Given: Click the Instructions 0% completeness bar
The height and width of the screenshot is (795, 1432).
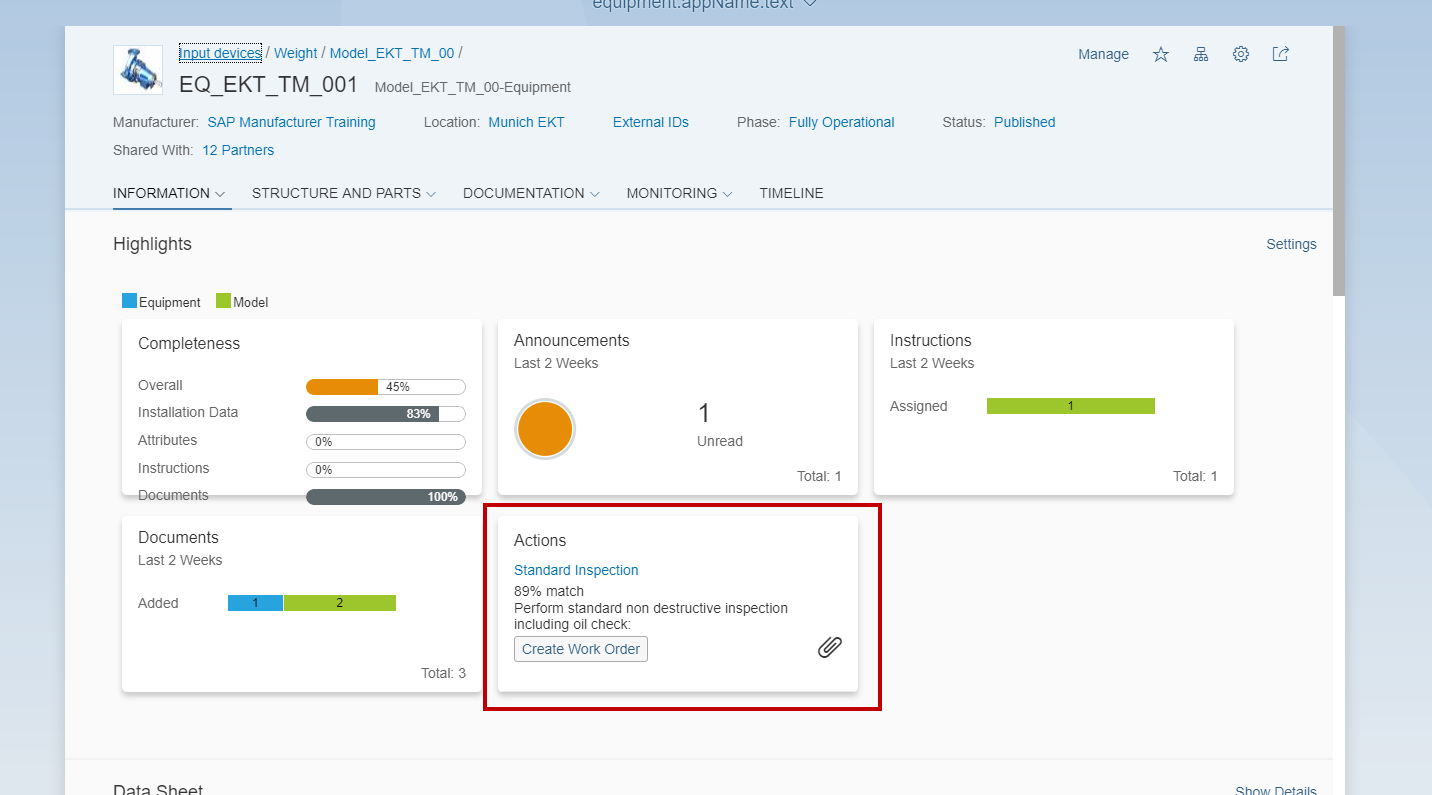Looking at the screenshot, I should coord(386,470).
